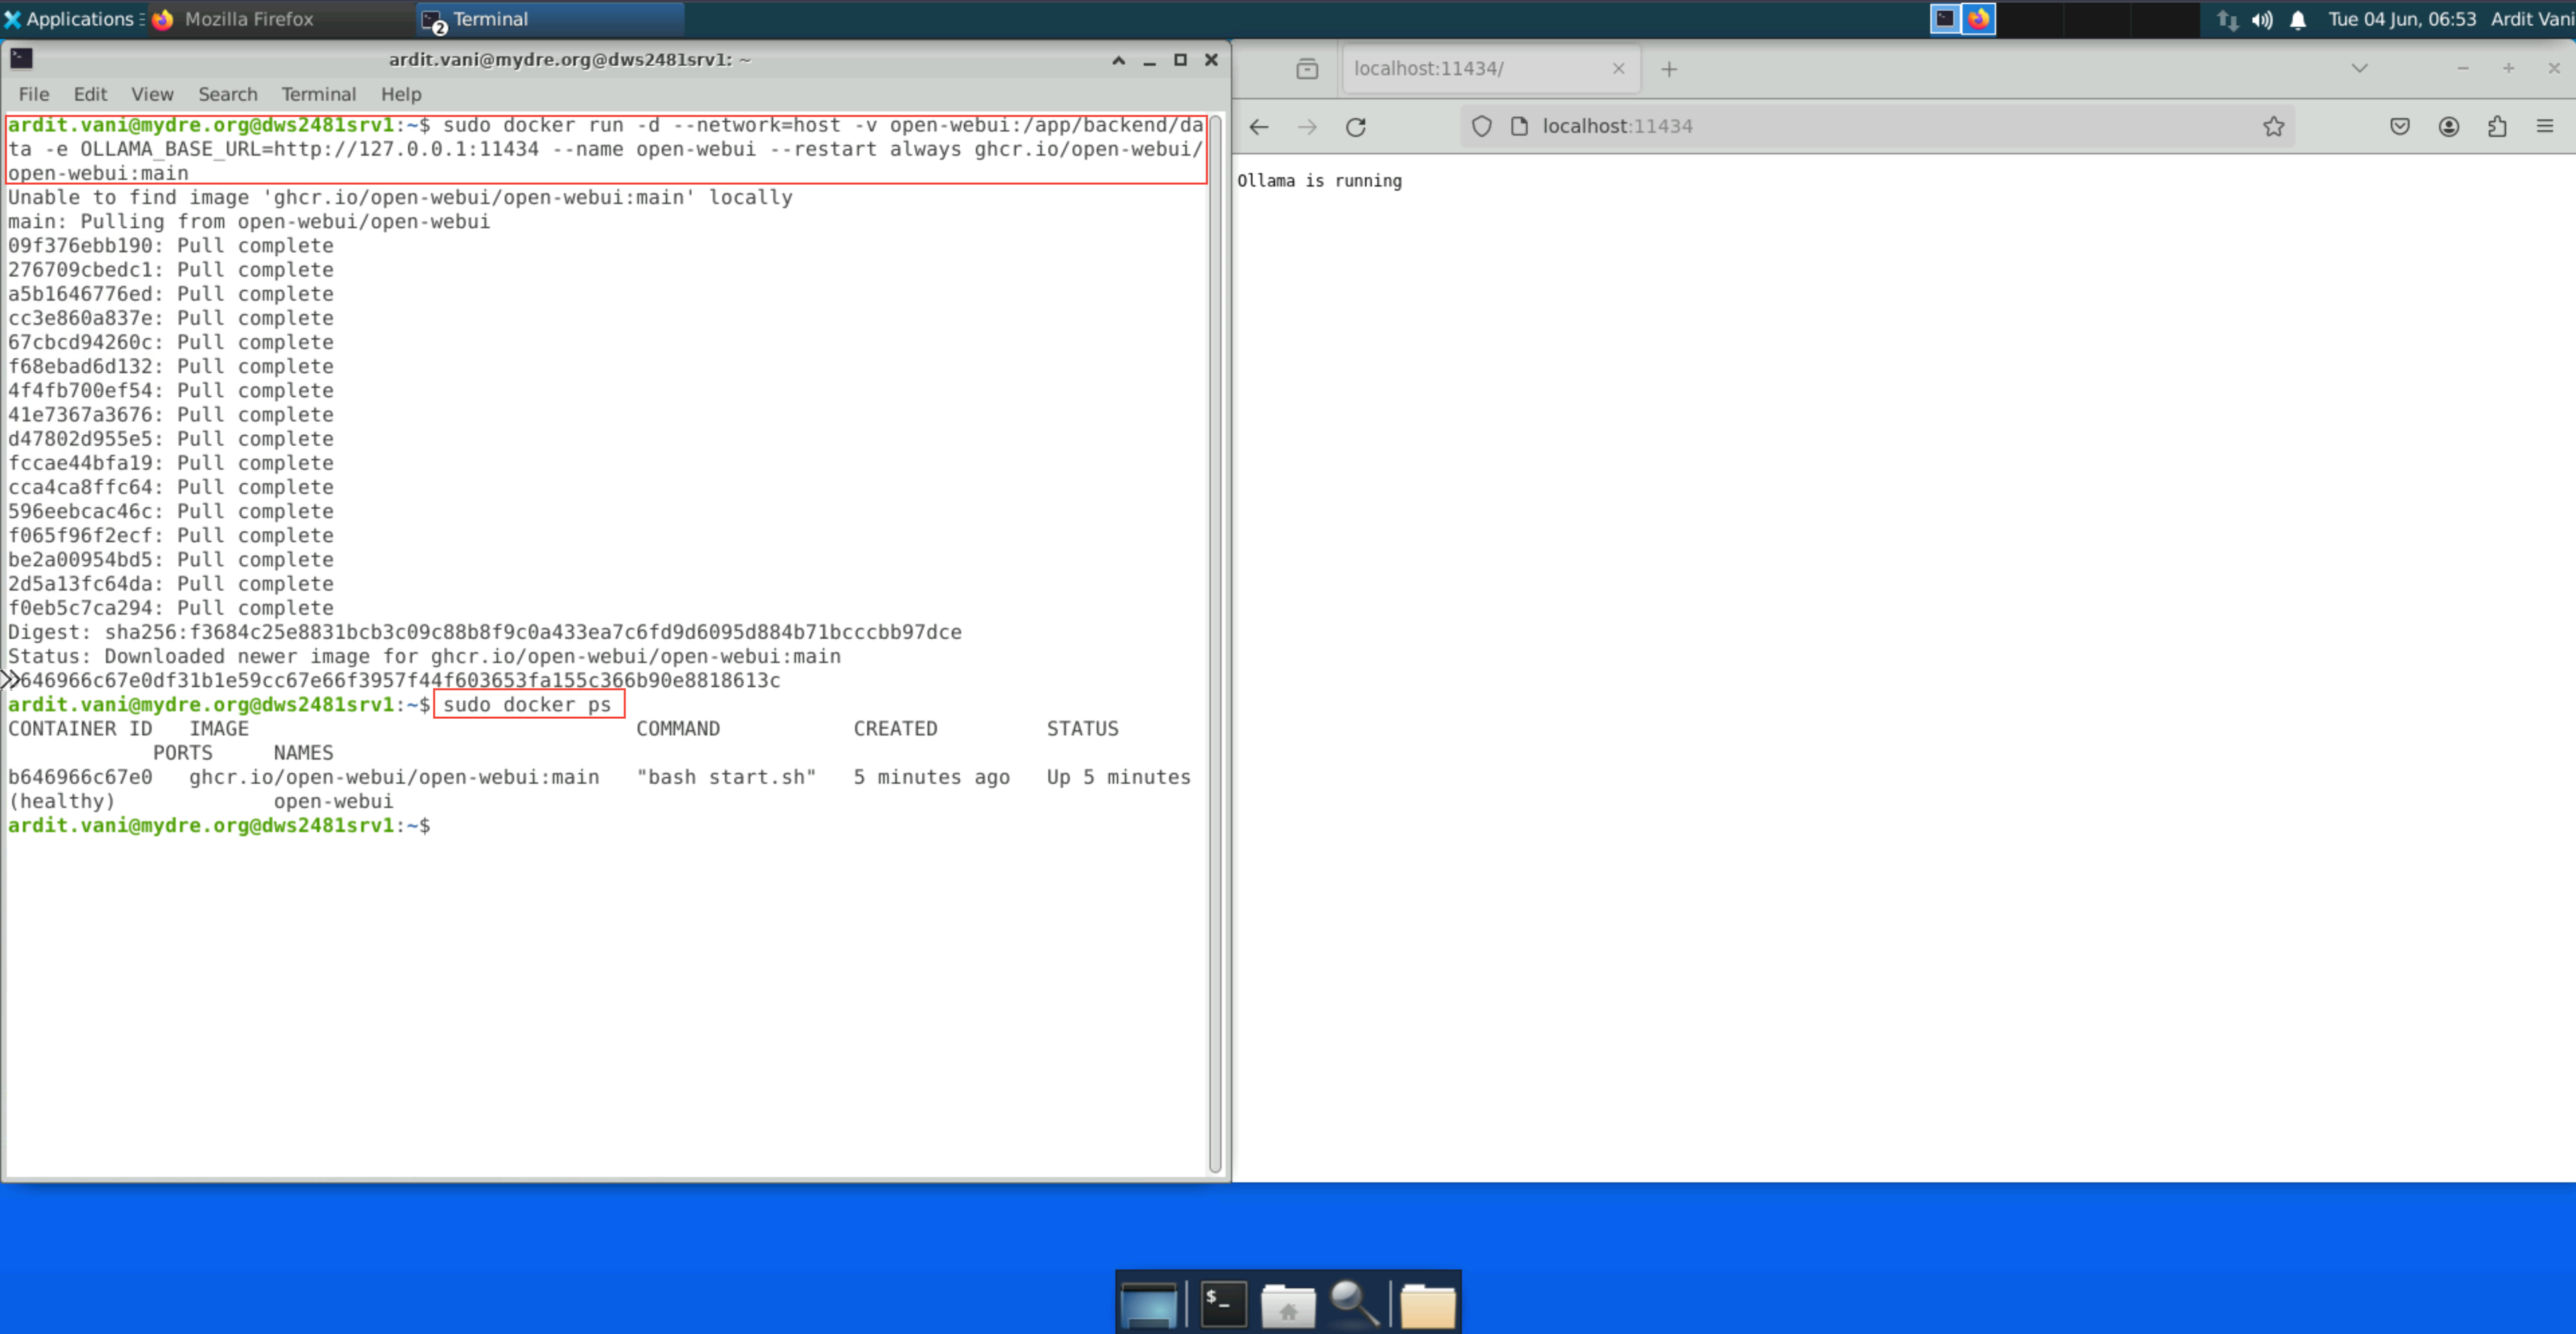Click container ID b646966c67e0
Image resolution: width=2576 pixels, height=1334 pixels.
80,777
